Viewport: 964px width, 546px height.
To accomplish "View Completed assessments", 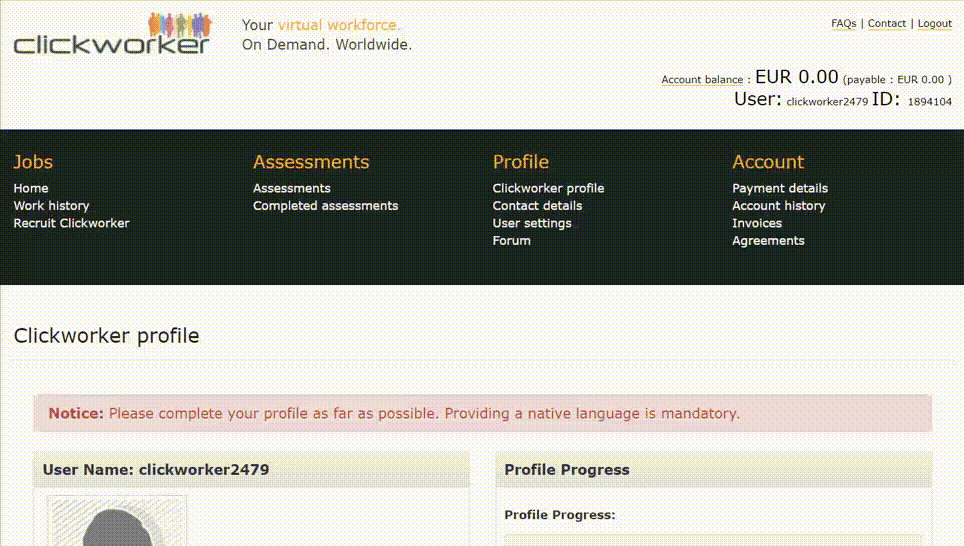I will pos(325,206).
